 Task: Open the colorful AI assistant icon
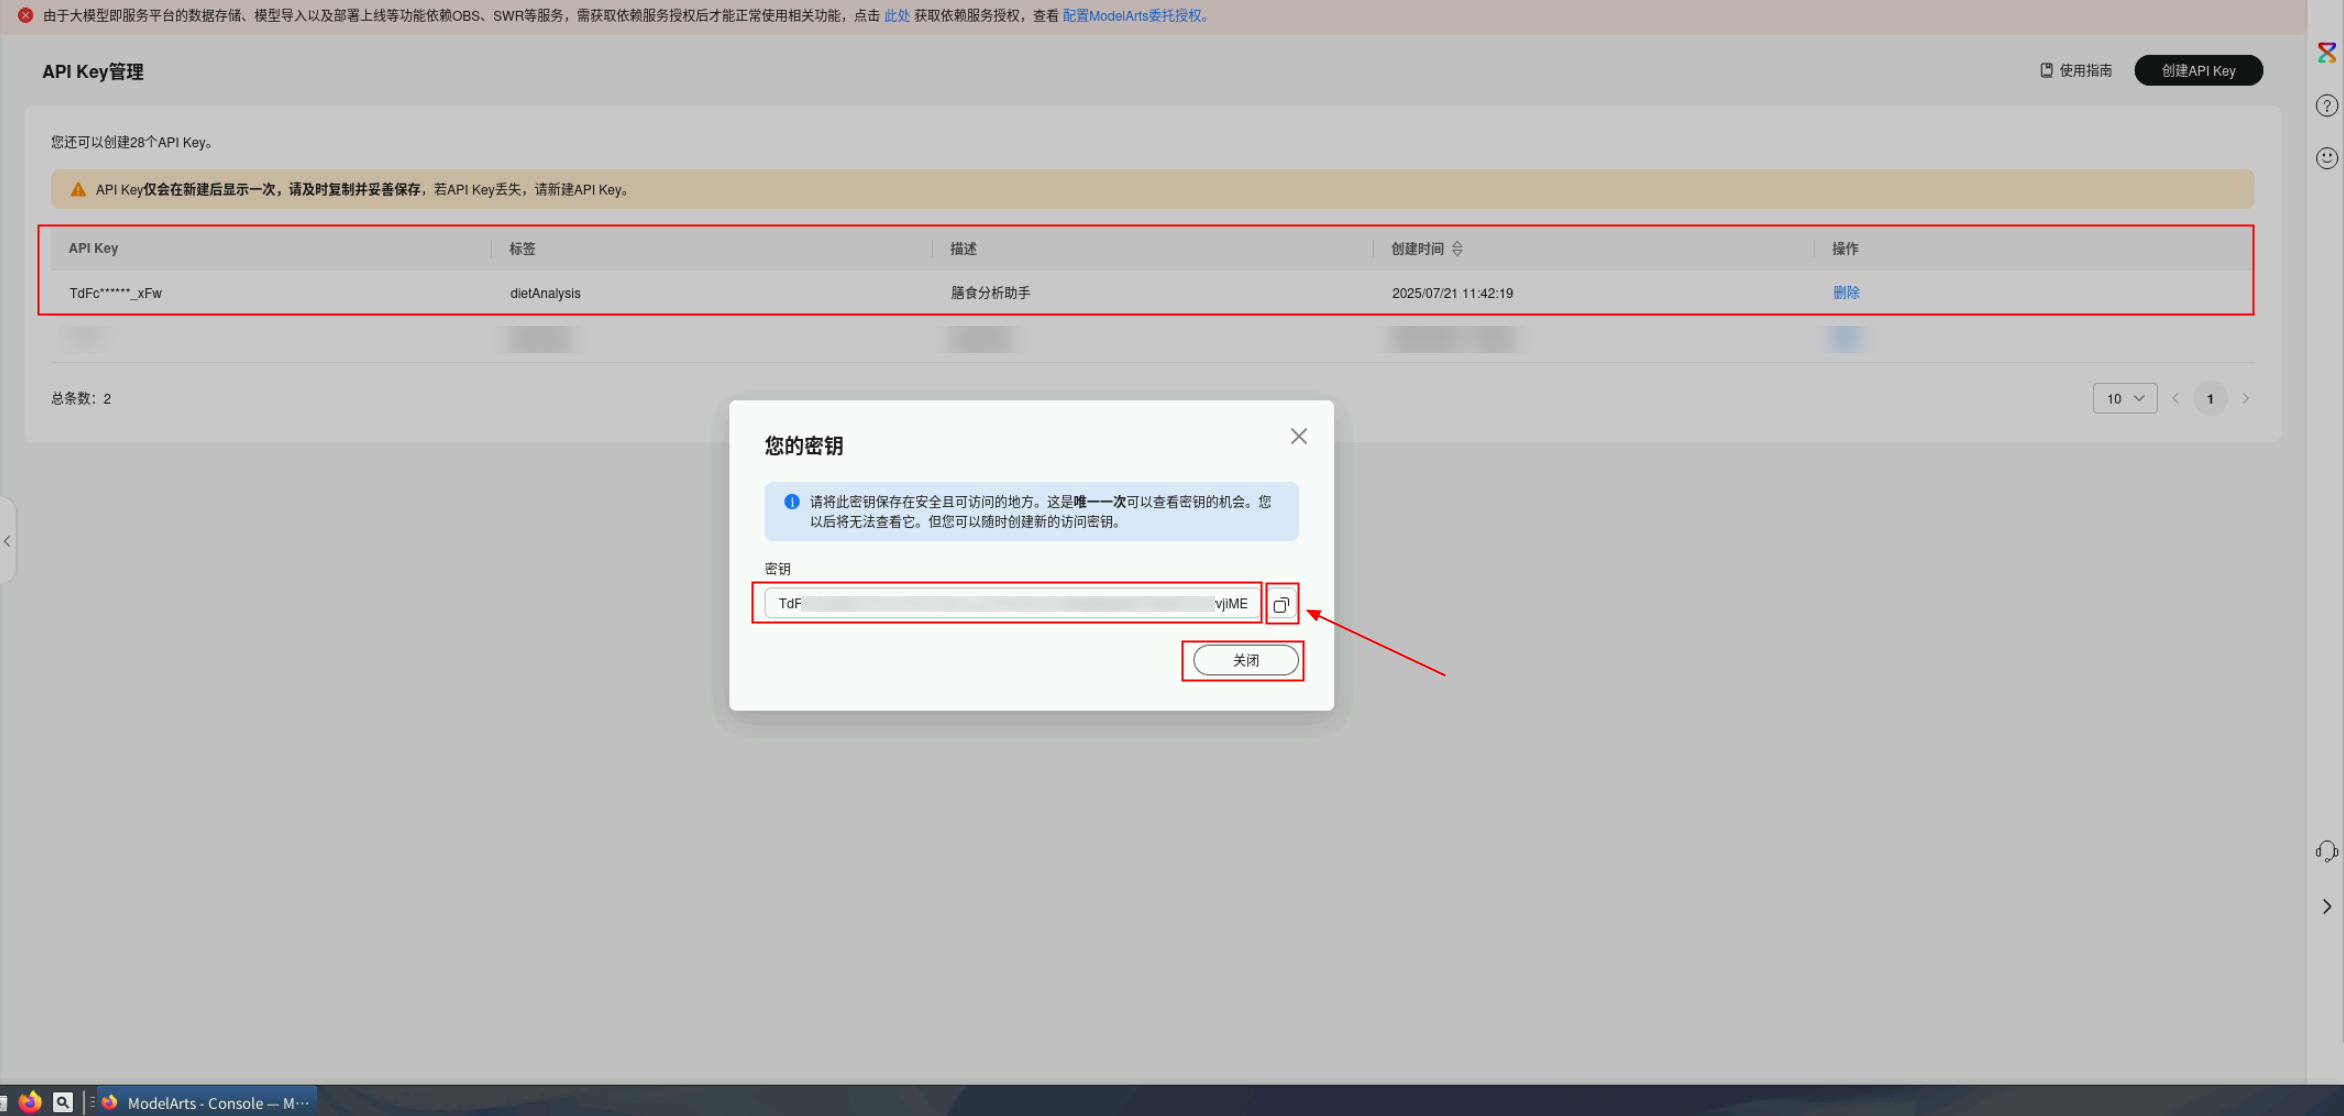point(2326,52)
